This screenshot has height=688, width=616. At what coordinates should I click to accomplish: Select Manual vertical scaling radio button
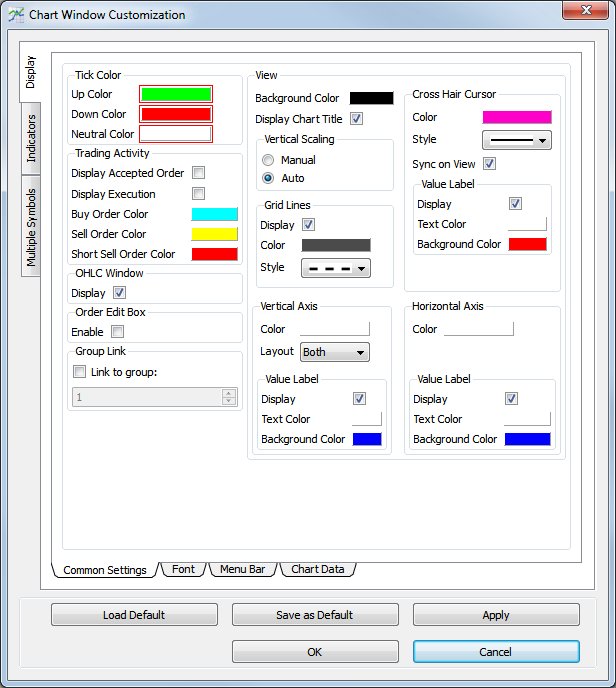point(268,160)
